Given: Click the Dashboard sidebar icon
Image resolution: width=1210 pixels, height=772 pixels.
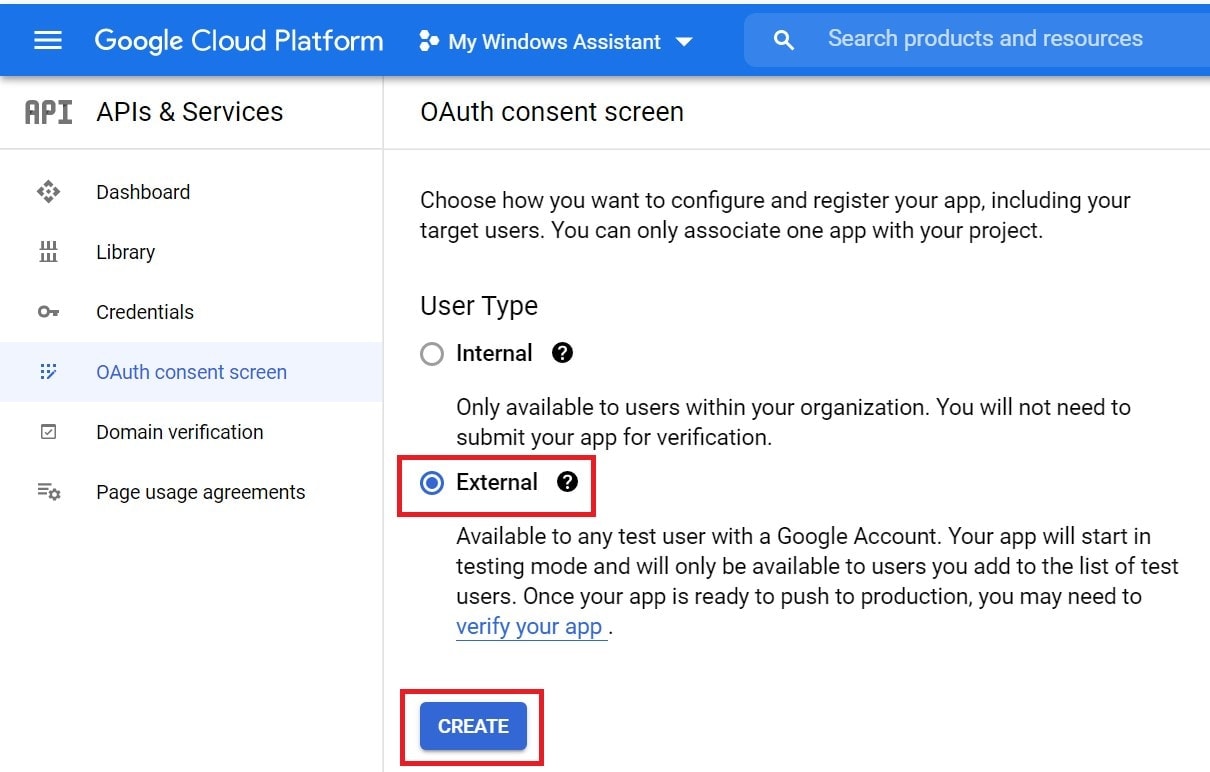Looking at the screenshot, I should 48,192.
